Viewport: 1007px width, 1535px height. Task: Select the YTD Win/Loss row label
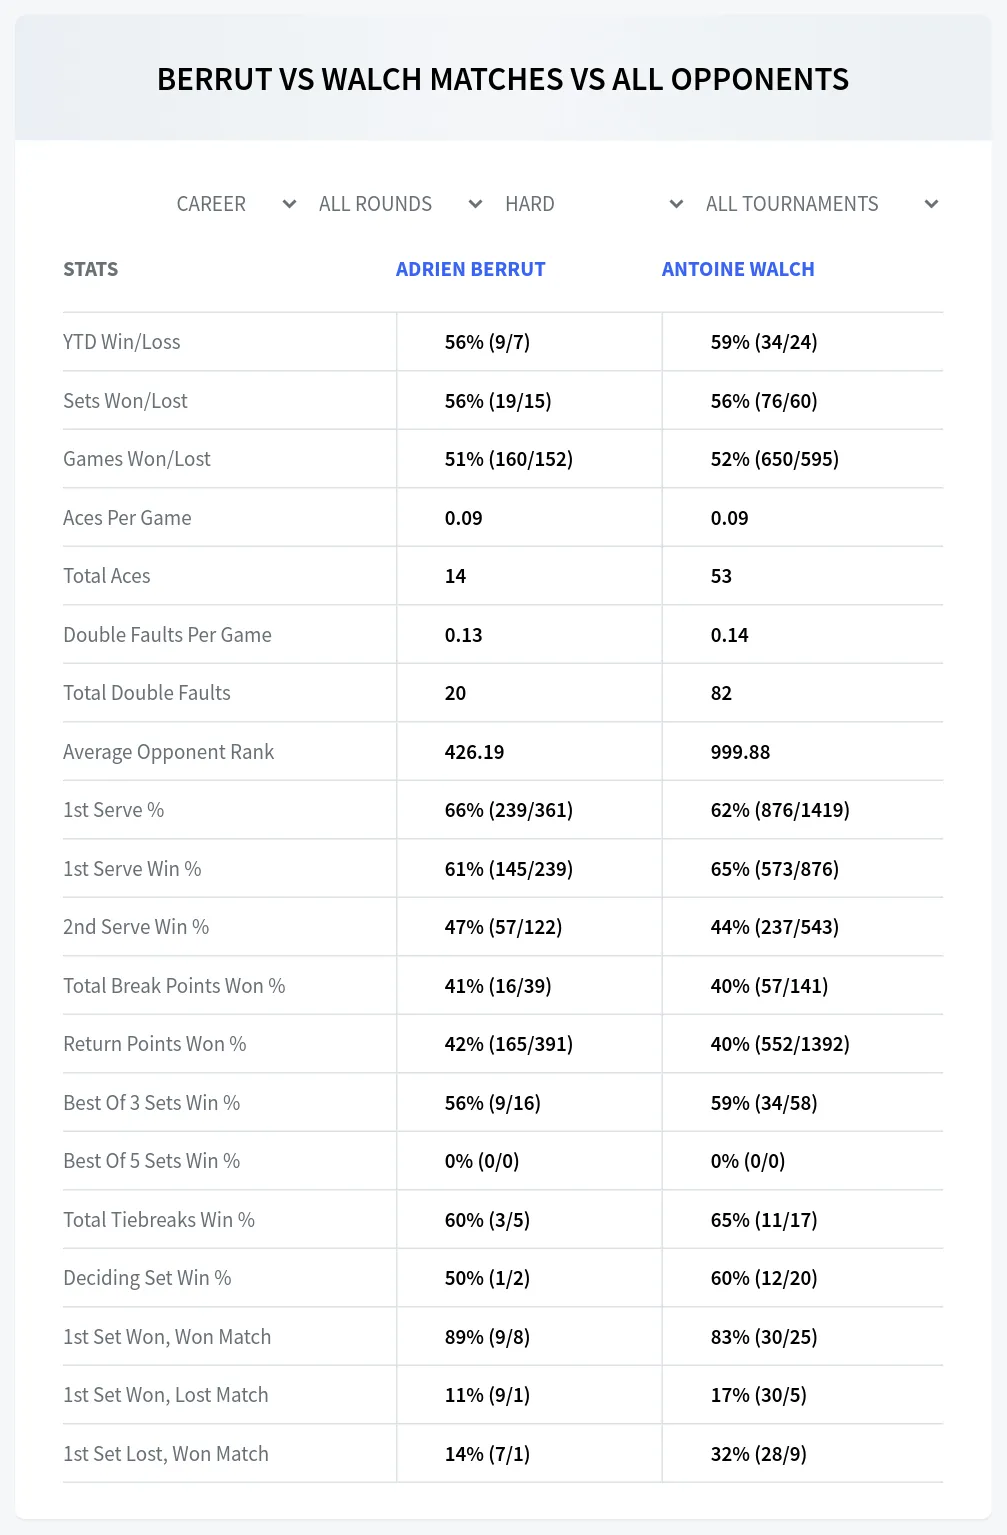[x=122, y=342]
